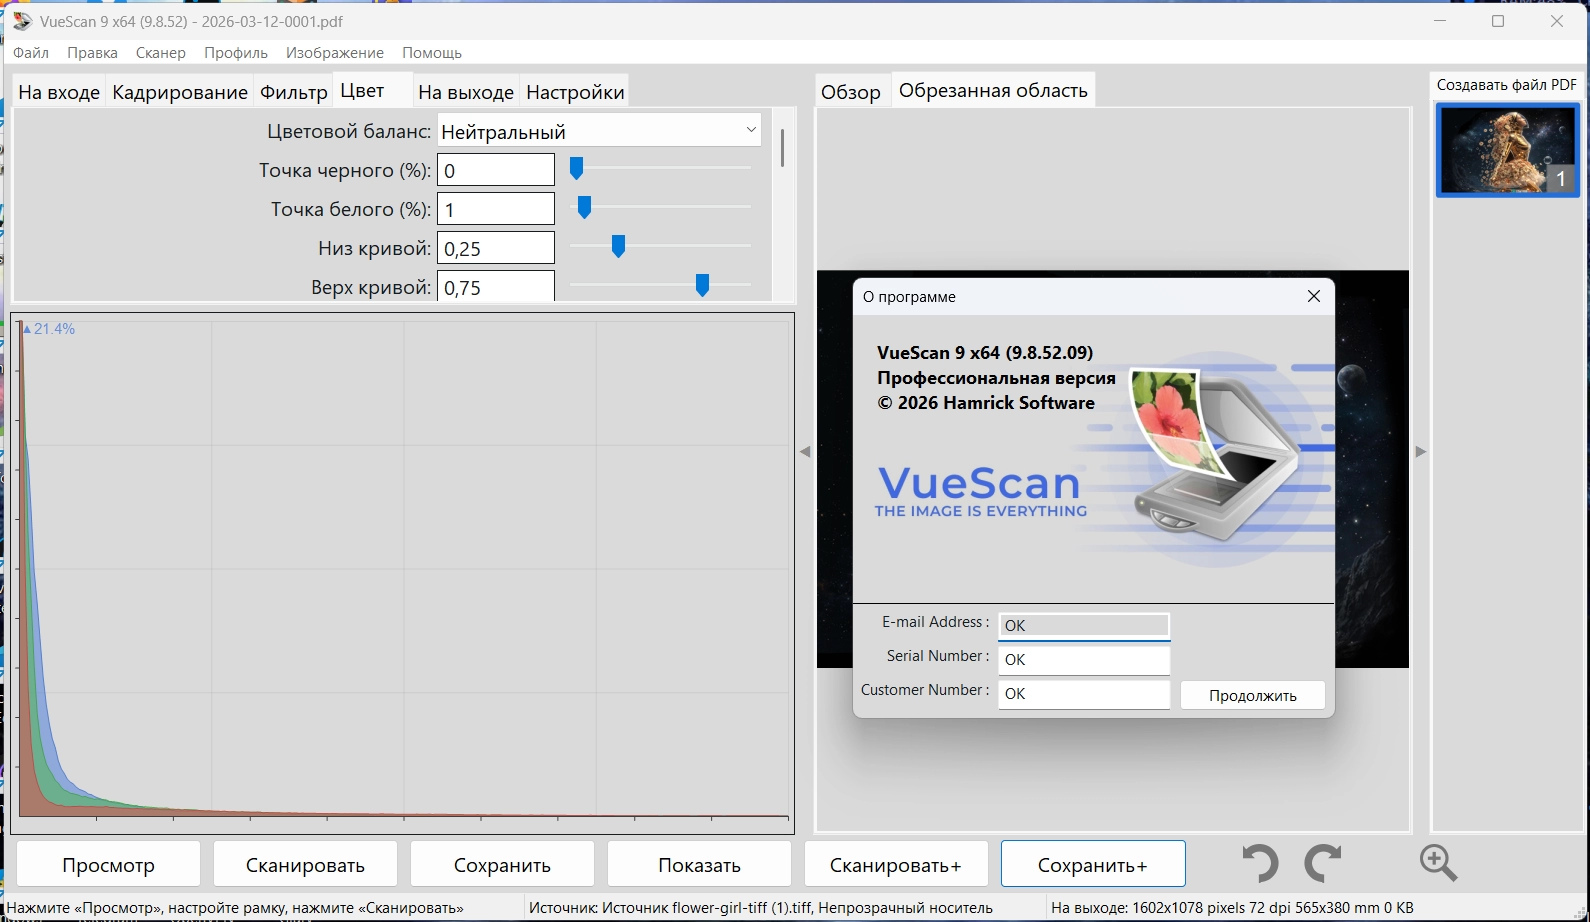Click the VueScan logo in about dialog

(980, 492)
